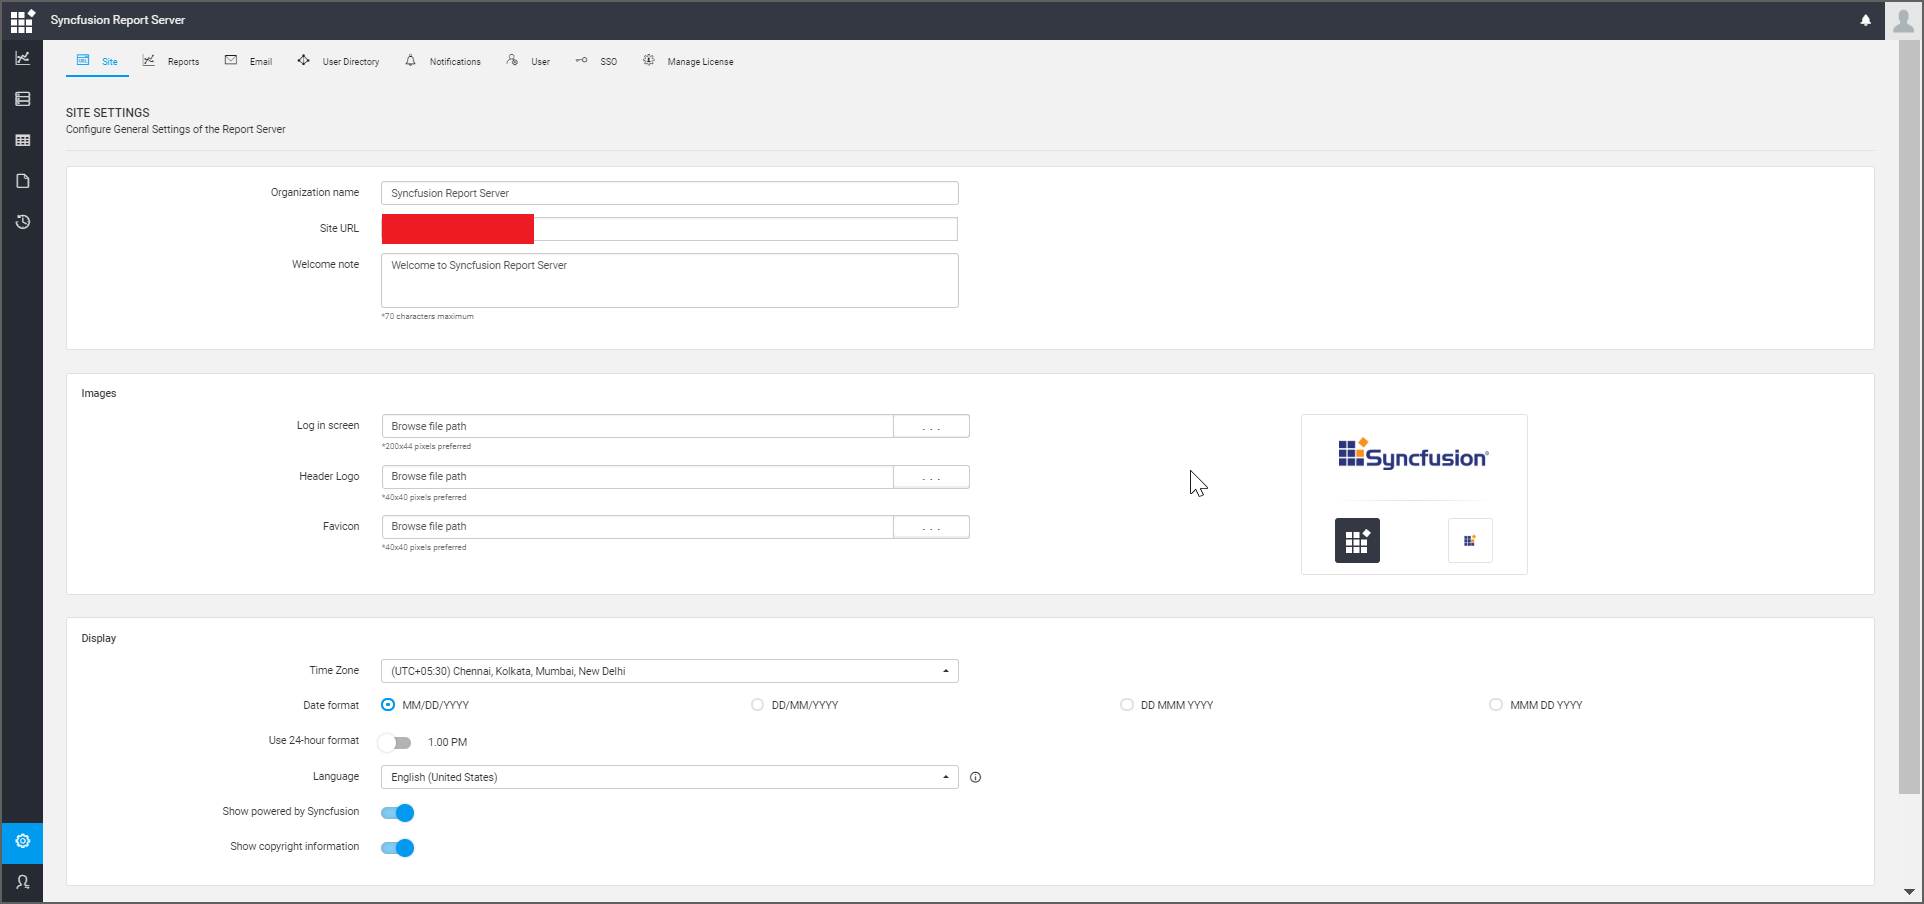1924x904 pixels.
Task: Click the Syncfusion grid logo in header
Action: [22, 20]
